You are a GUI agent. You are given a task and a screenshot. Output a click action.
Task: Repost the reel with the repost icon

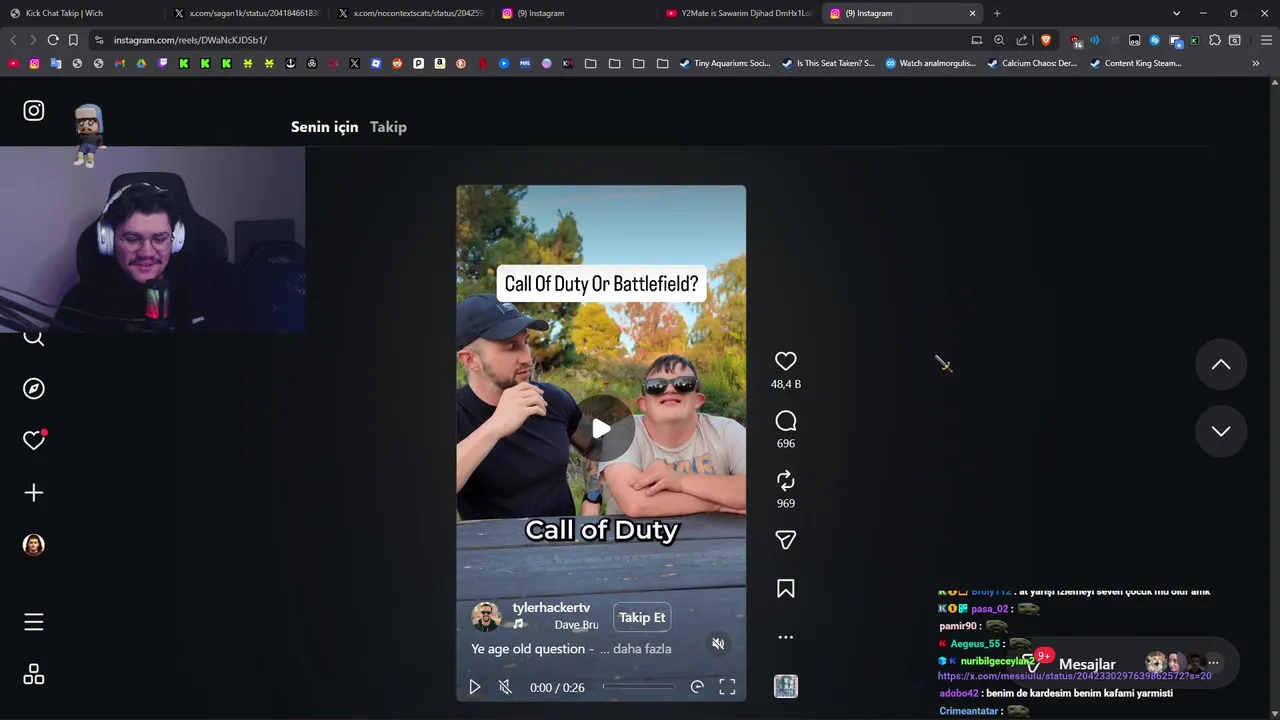point(786,481)
